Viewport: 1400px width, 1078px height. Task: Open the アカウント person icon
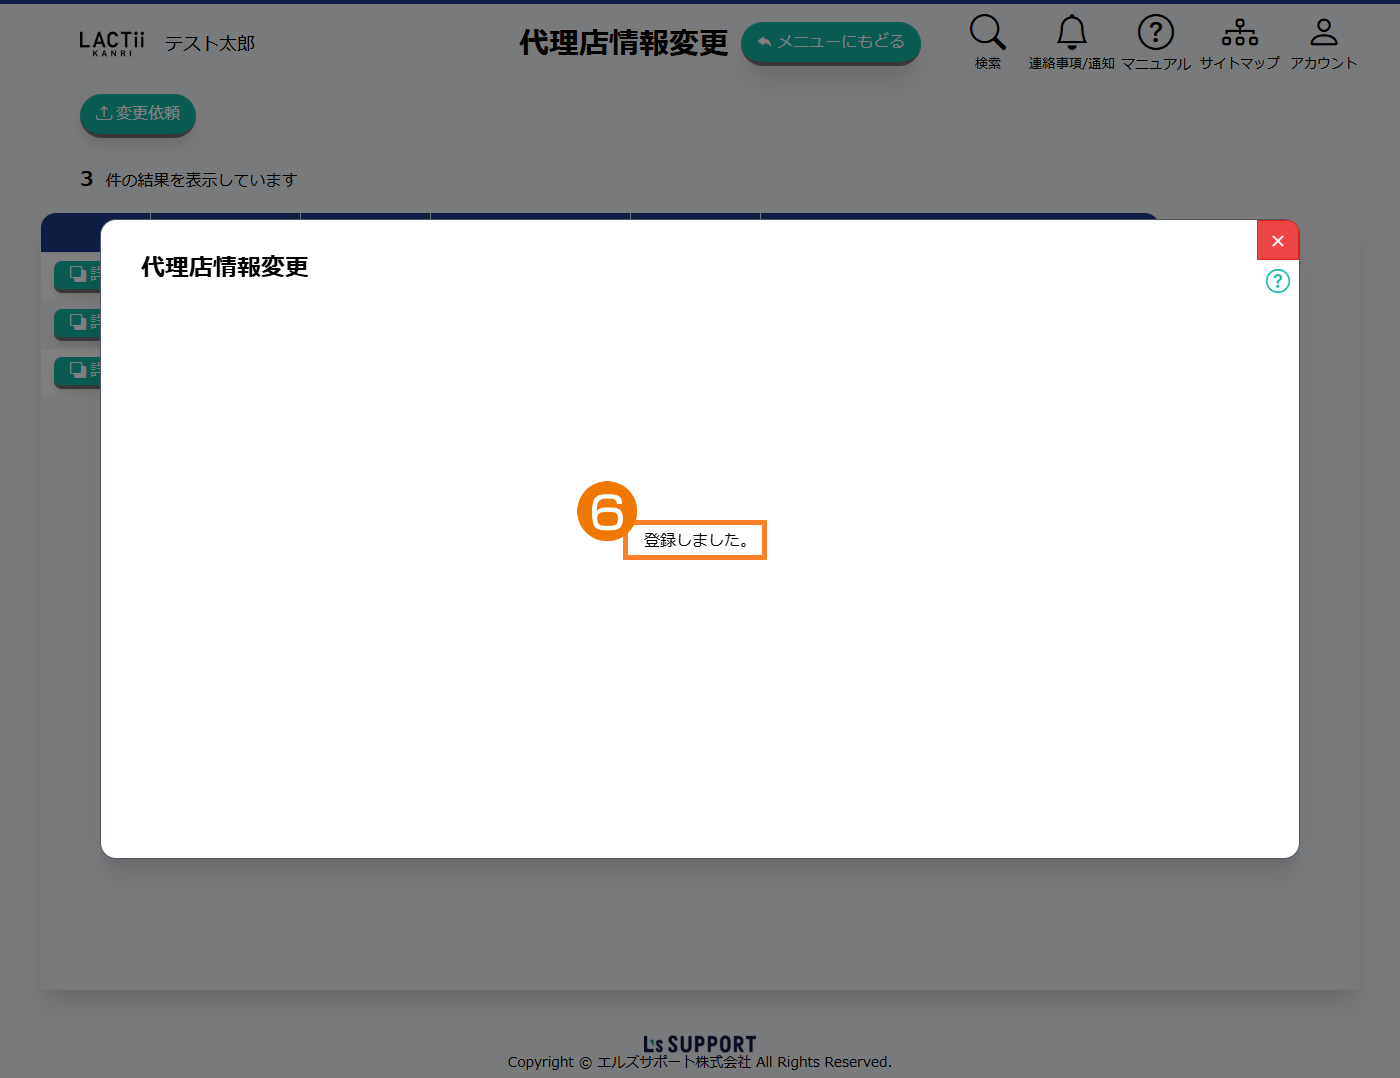point(1323,34)
